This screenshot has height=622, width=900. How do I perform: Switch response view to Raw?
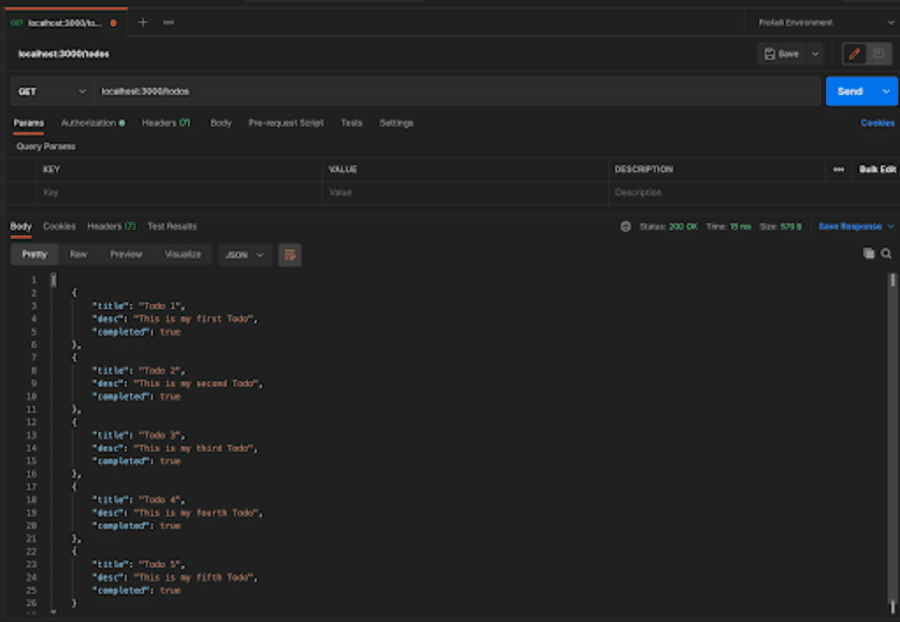[x=78, y=255]
